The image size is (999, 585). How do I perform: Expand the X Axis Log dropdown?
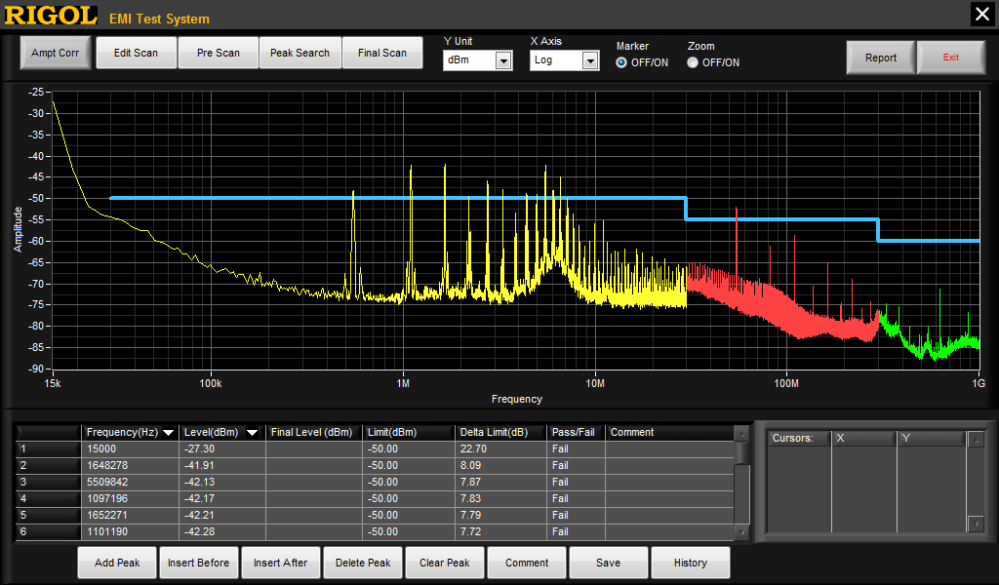(590, 62)
